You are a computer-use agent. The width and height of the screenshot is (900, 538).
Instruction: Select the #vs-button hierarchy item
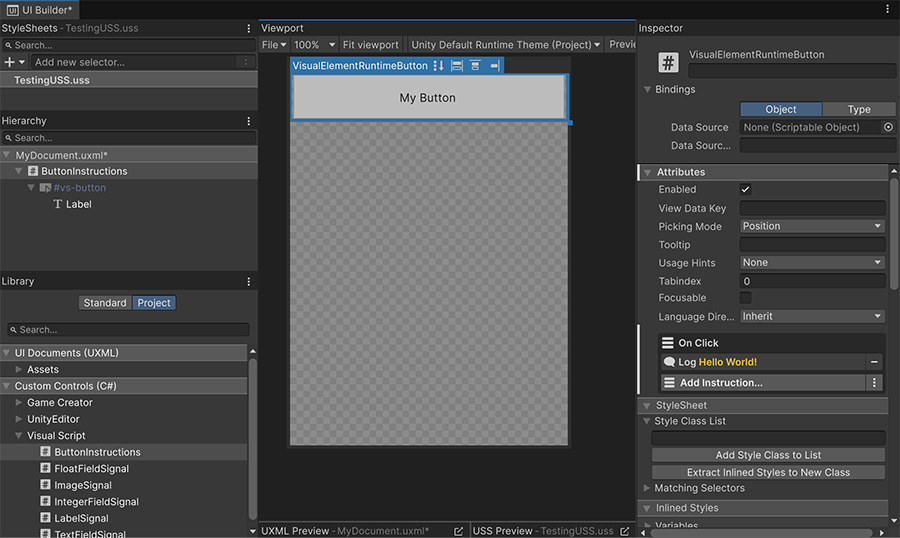pos(79,188)
